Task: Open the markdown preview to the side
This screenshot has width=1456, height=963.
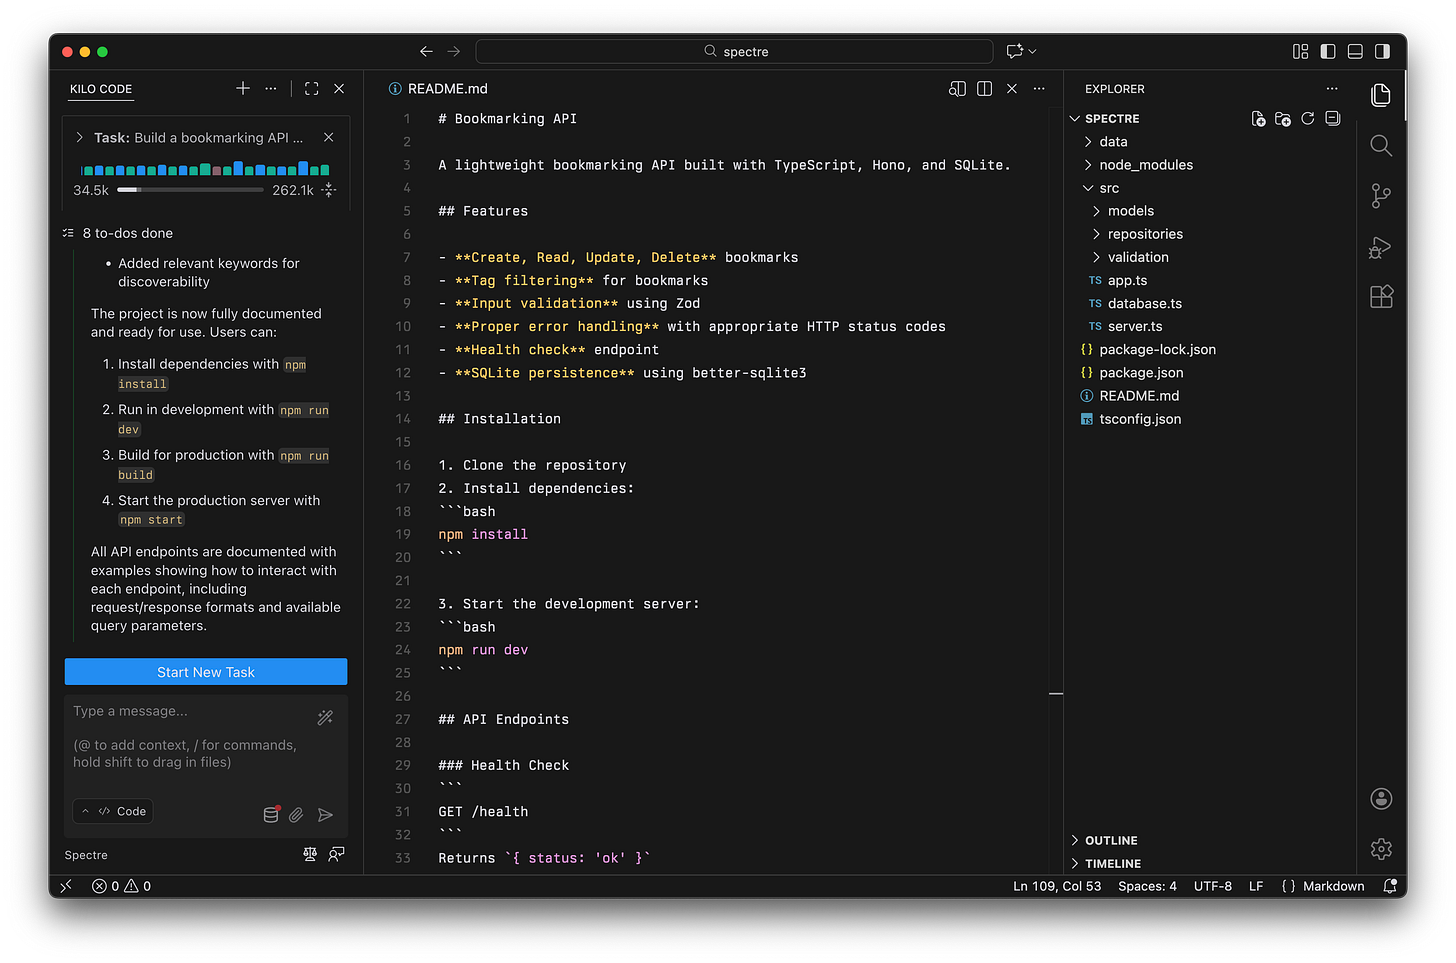Action: (957, 89)
